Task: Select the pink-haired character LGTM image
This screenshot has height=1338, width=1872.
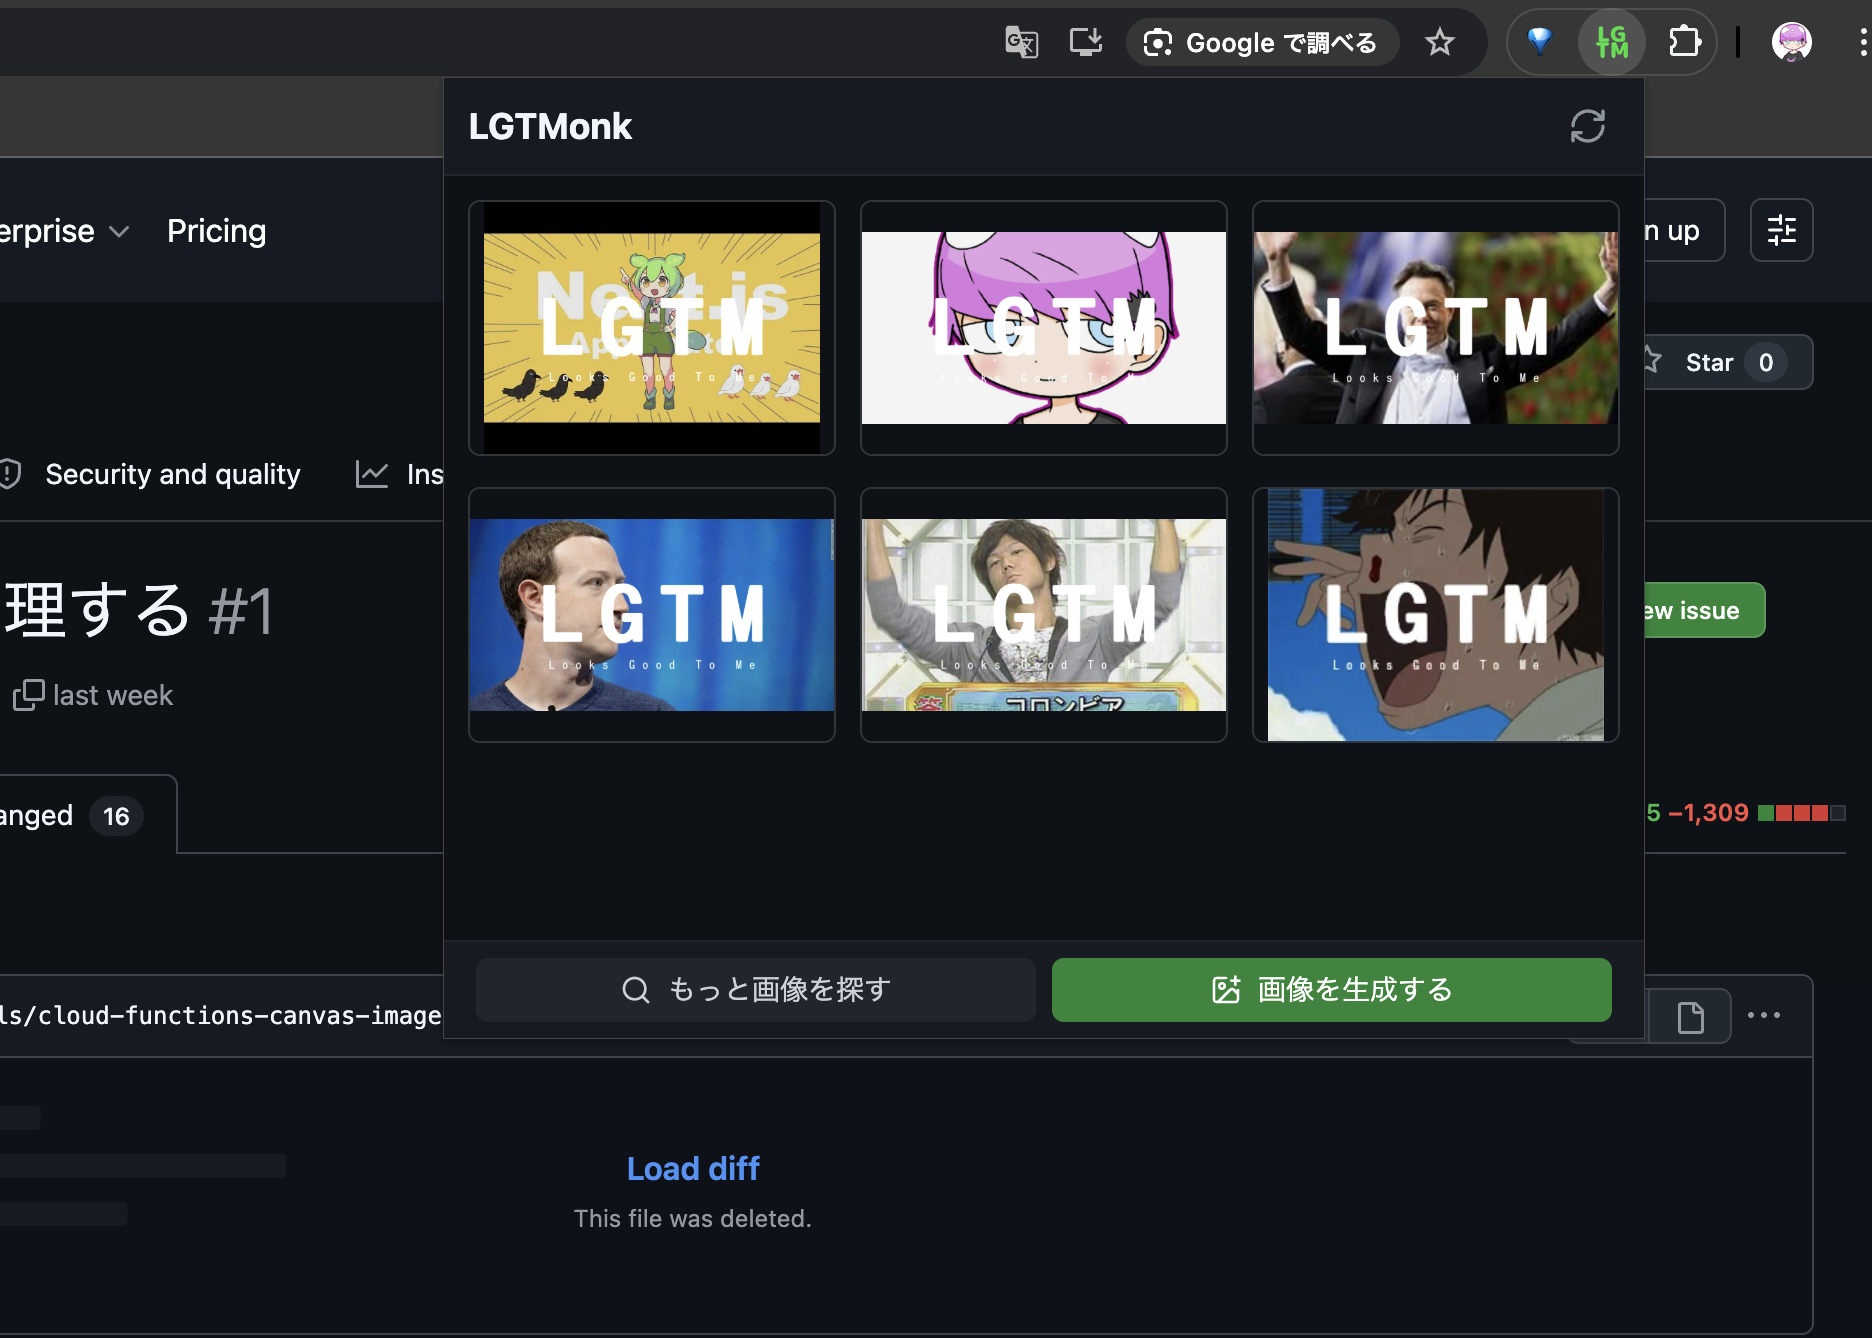Action: (1043, 328)
